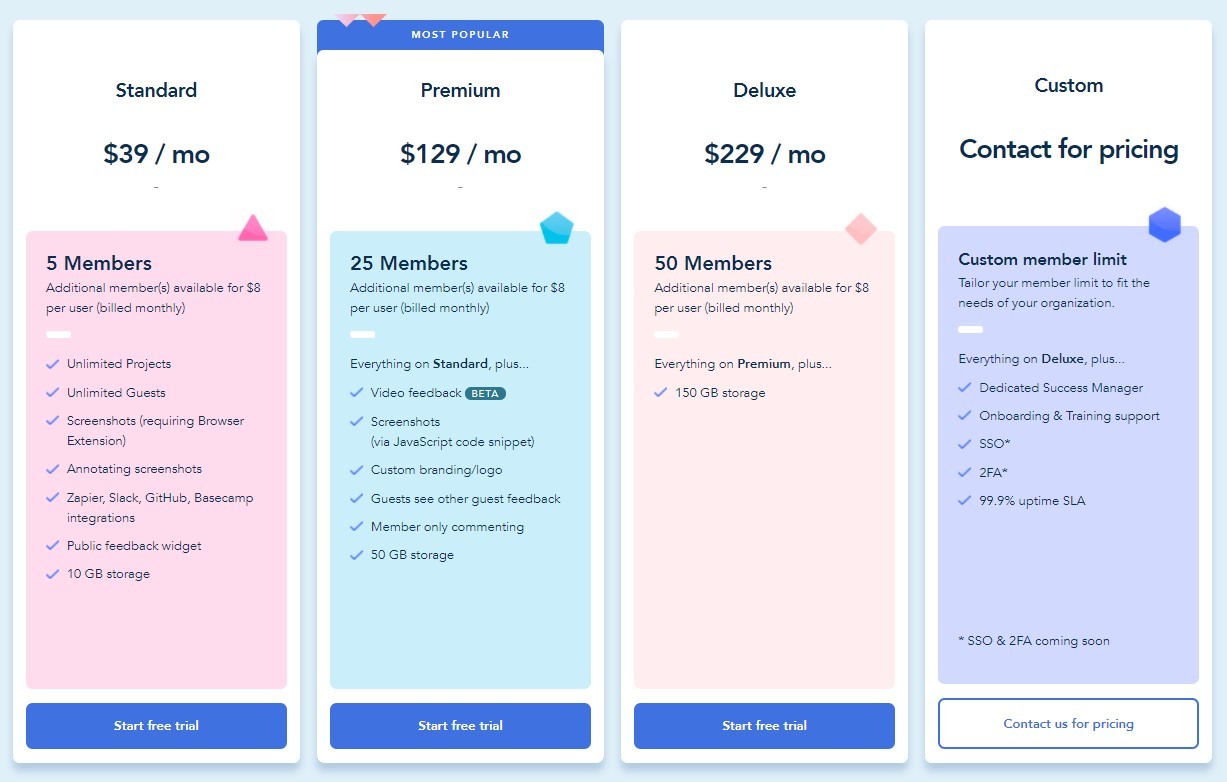Click the checkmark next to Video feedback
The width and height of the screenshot is (1227, 782).
coord(356,393)
